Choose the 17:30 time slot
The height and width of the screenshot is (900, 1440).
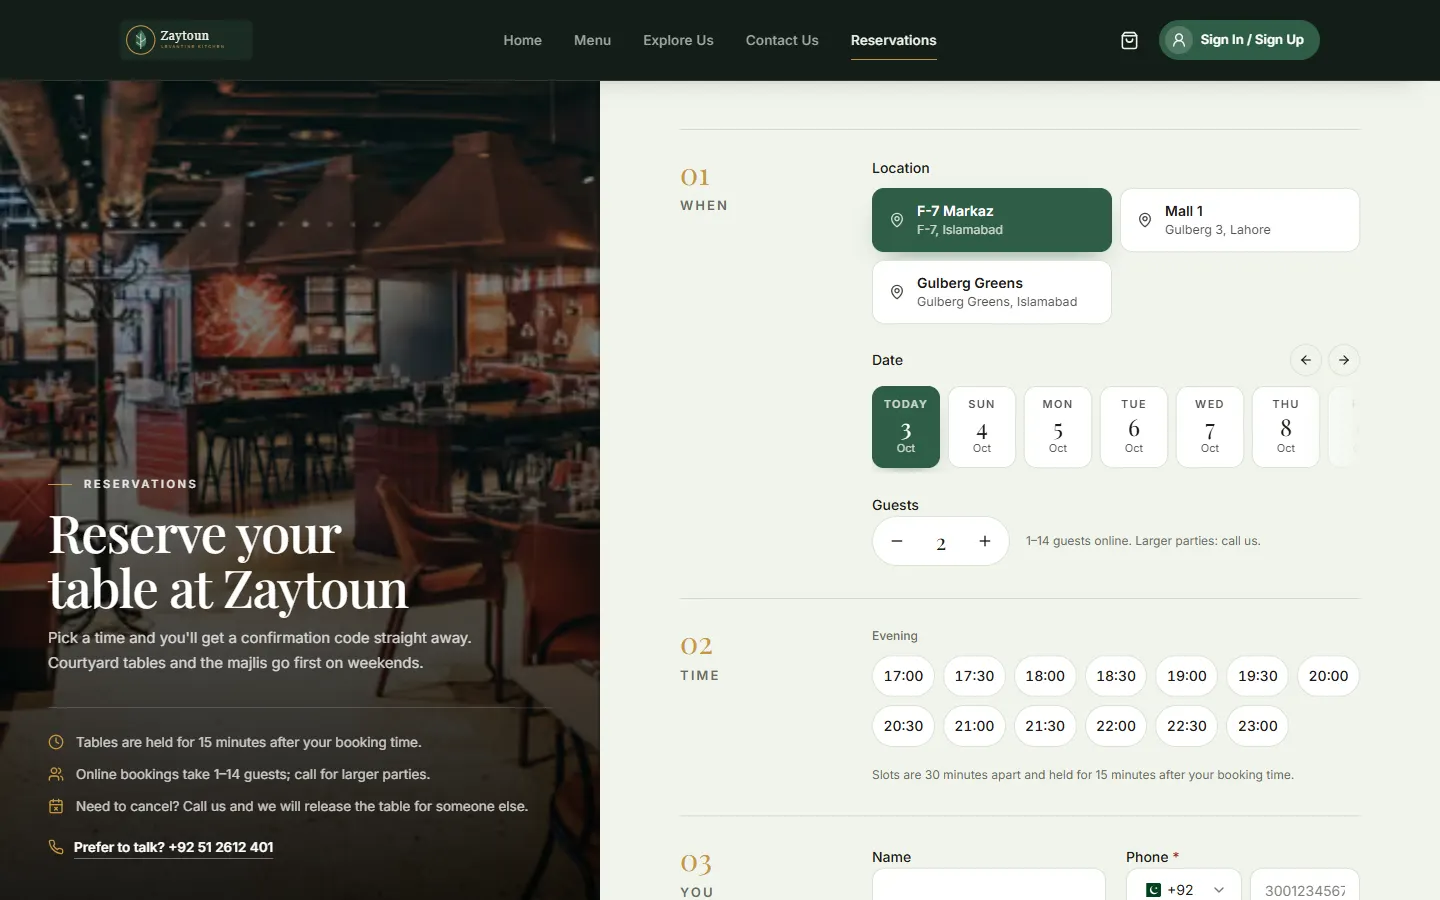pos(974,676)
